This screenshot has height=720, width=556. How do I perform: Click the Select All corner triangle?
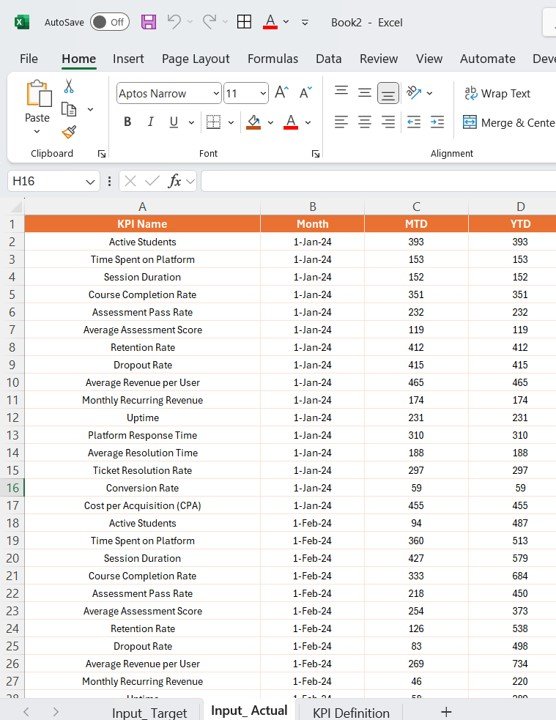pos(16,207)
